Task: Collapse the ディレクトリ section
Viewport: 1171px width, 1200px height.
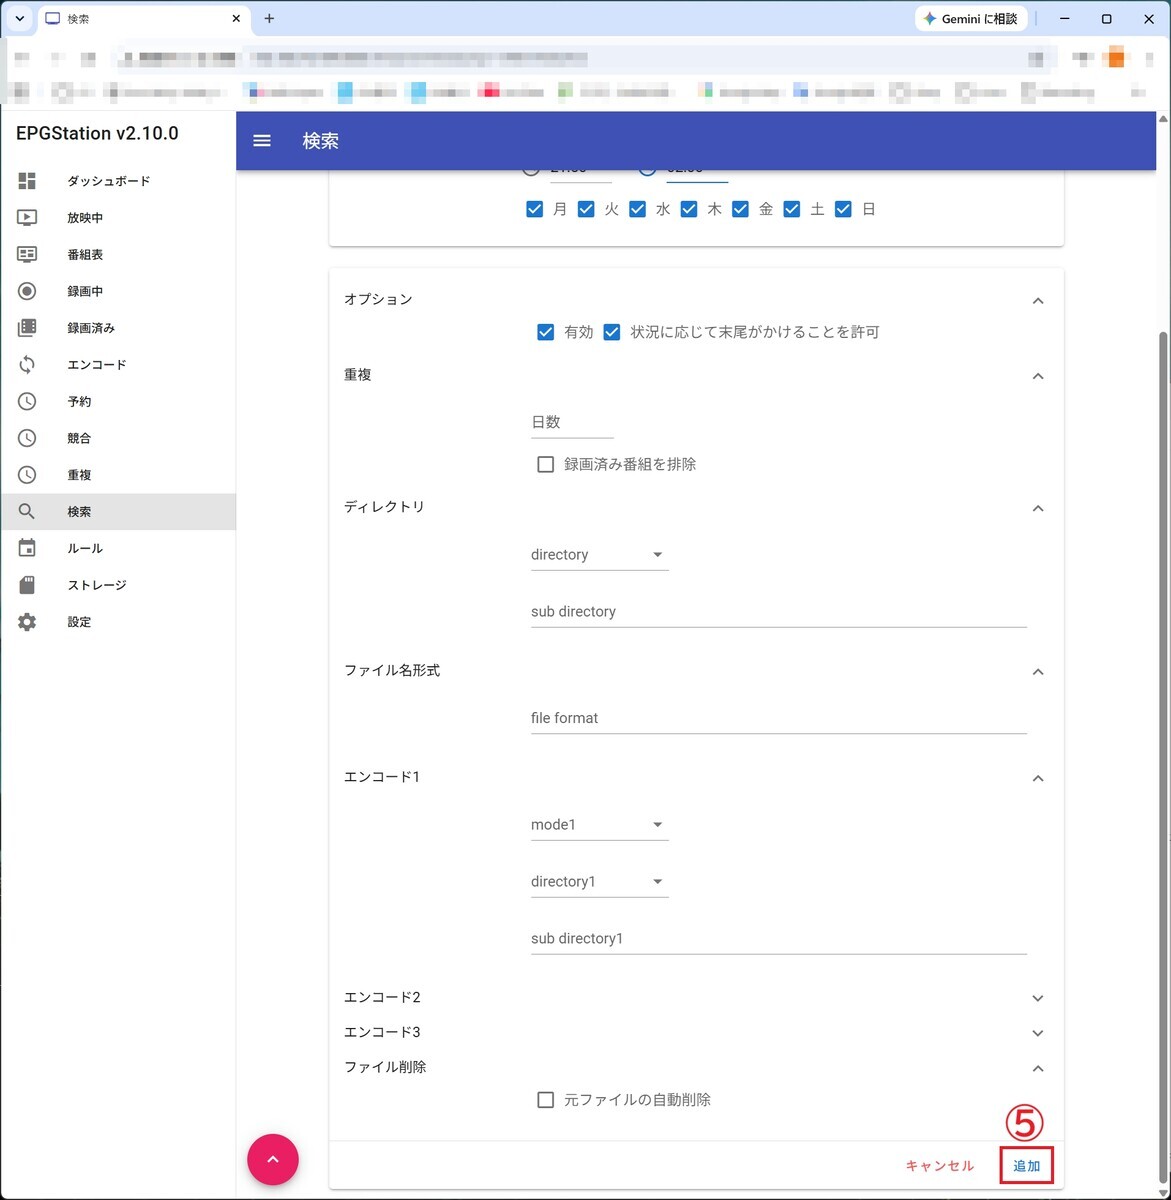Action: 1038,508
